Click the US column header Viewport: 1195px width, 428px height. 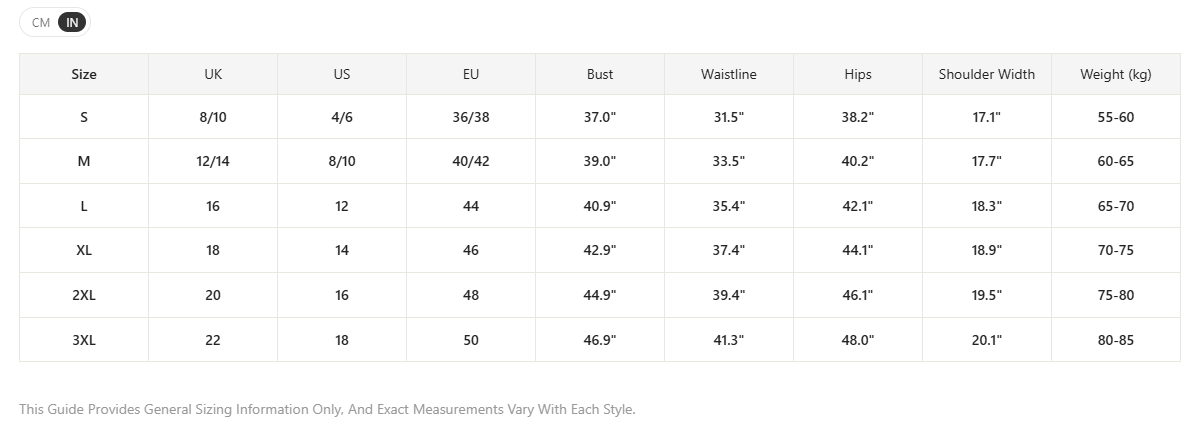coord(341,75)
